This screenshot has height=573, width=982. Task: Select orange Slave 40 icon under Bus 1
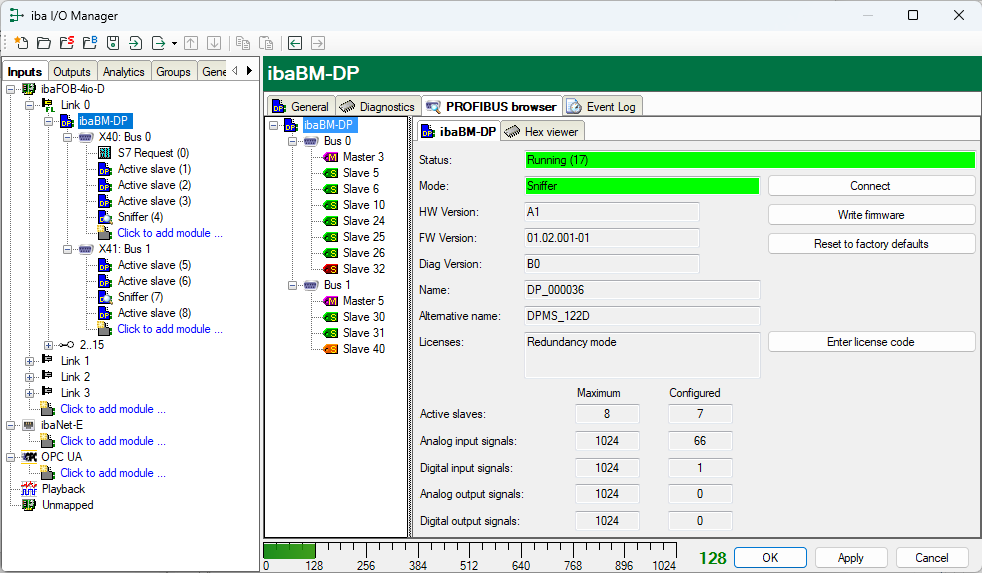(331, 349)
